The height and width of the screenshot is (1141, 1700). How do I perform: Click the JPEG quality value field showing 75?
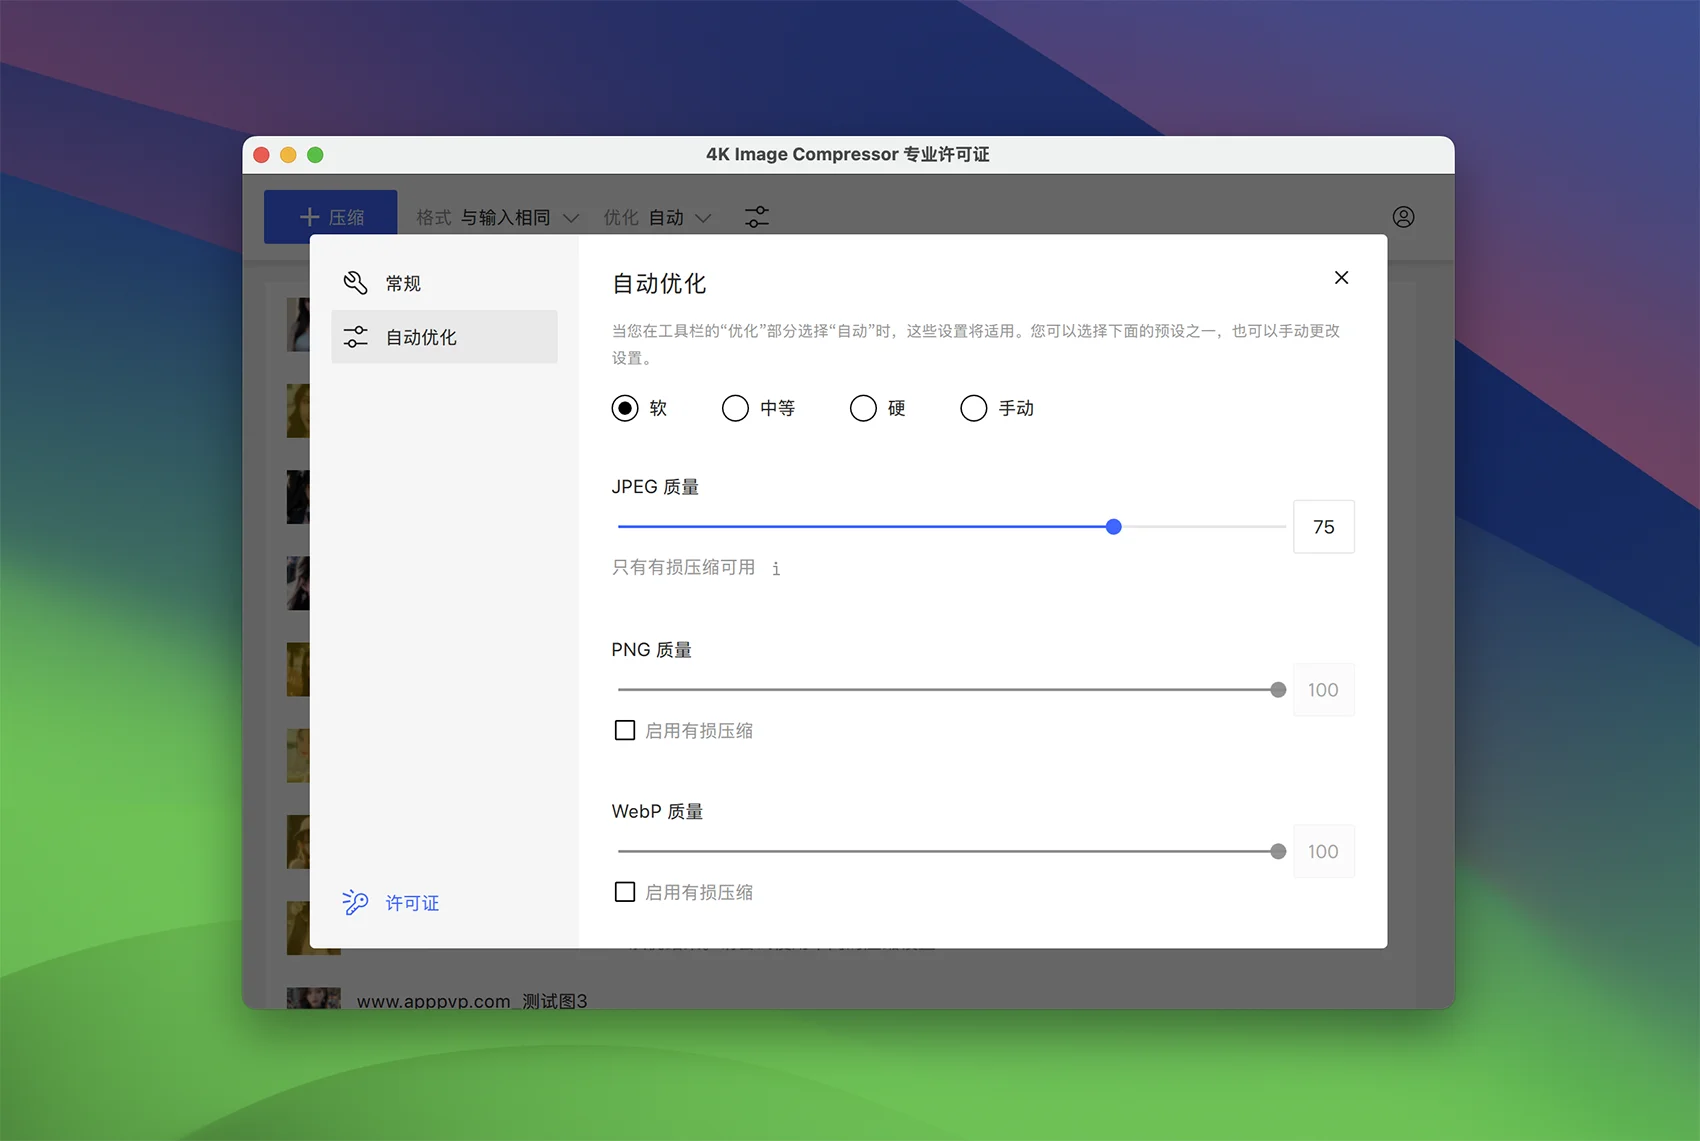(1323, 527)
